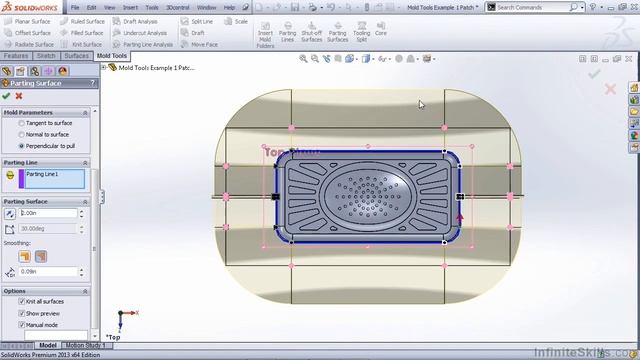This screenshot has width=640, height=360.
Task: Collapse the Parting Line section
Action: click(x=85, y=162)
